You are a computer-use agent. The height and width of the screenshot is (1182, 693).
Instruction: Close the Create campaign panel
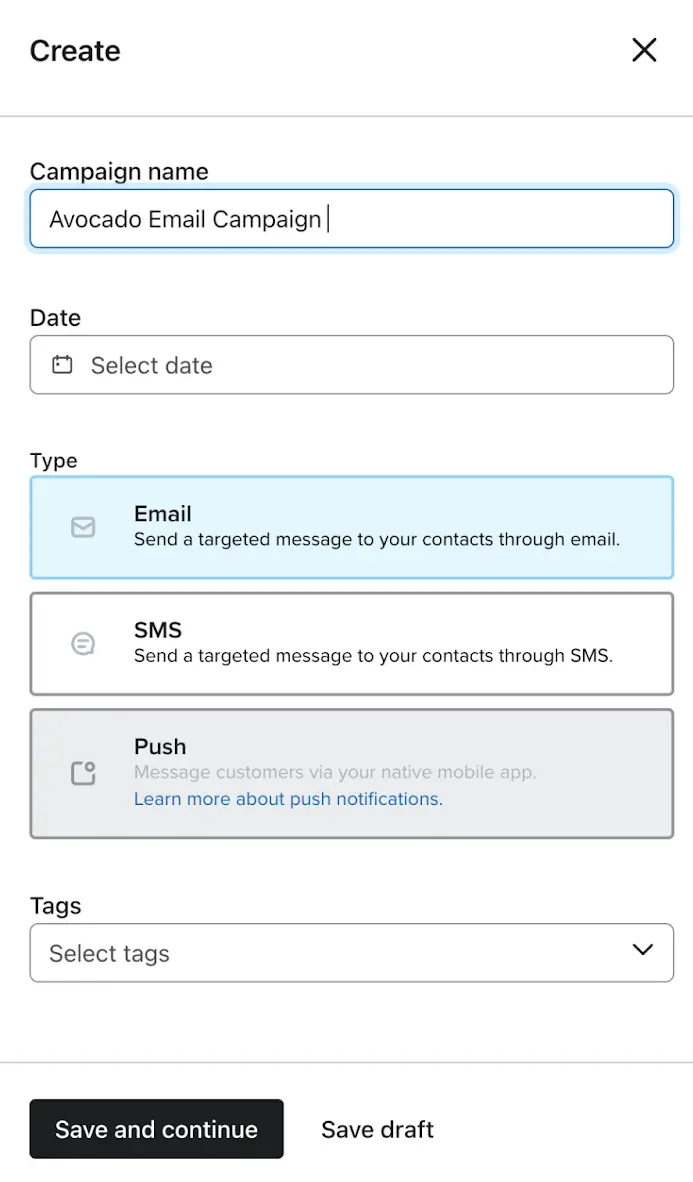pos(644,50)
